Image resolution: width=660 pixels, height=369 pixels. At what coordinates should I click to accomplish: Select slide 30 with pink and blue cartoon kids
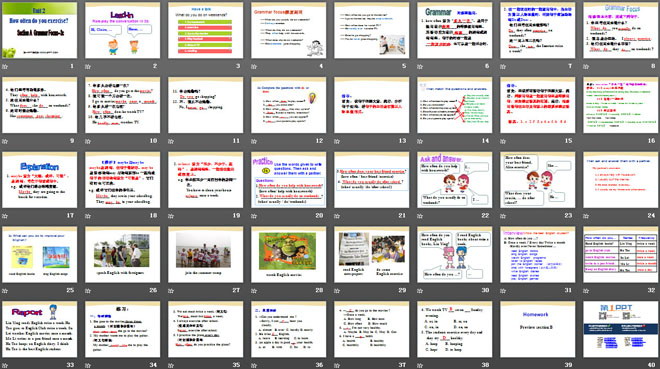coord(455,255)
